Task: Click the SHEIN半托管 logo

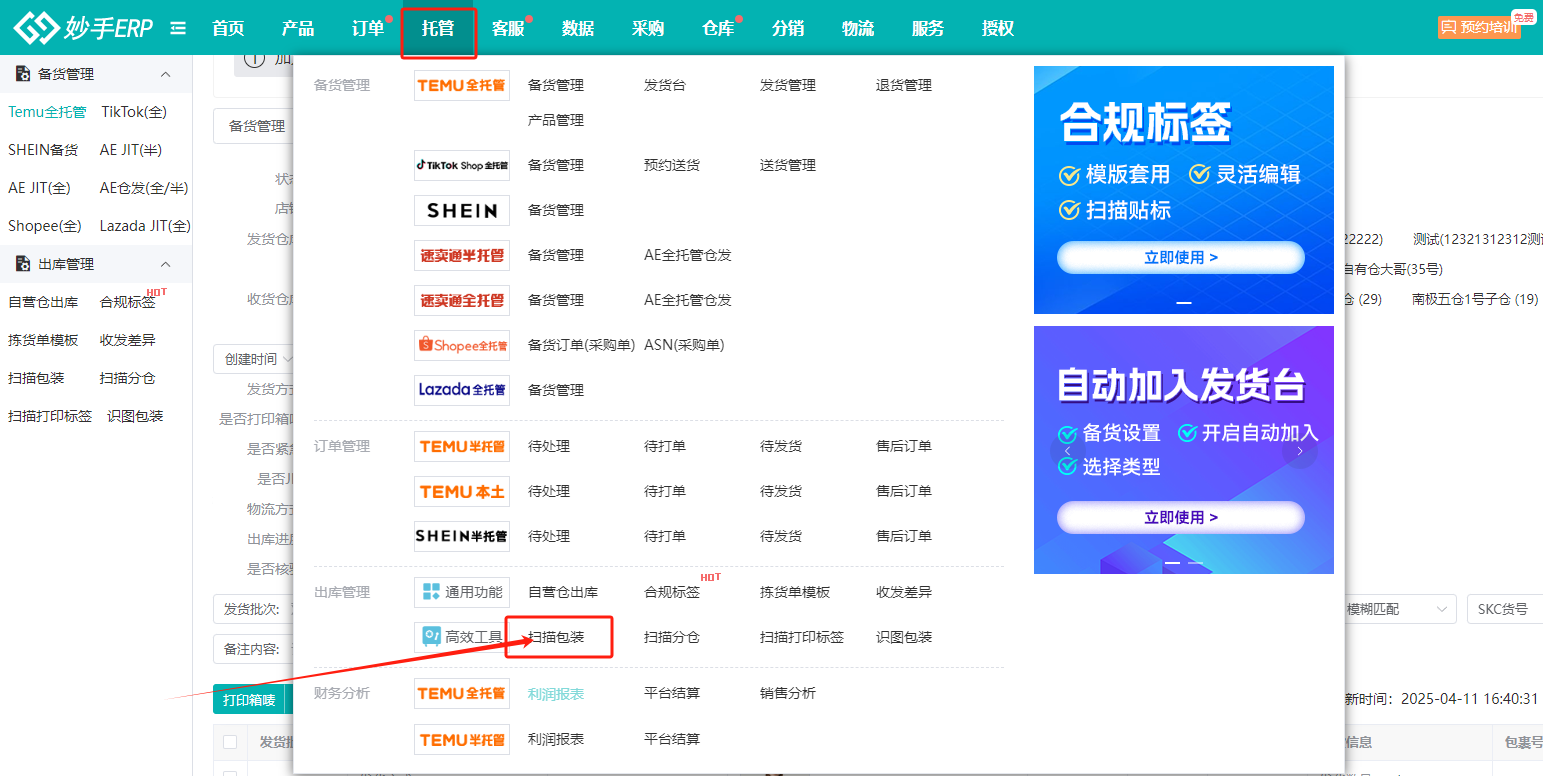Action: [x=462, y=536]
